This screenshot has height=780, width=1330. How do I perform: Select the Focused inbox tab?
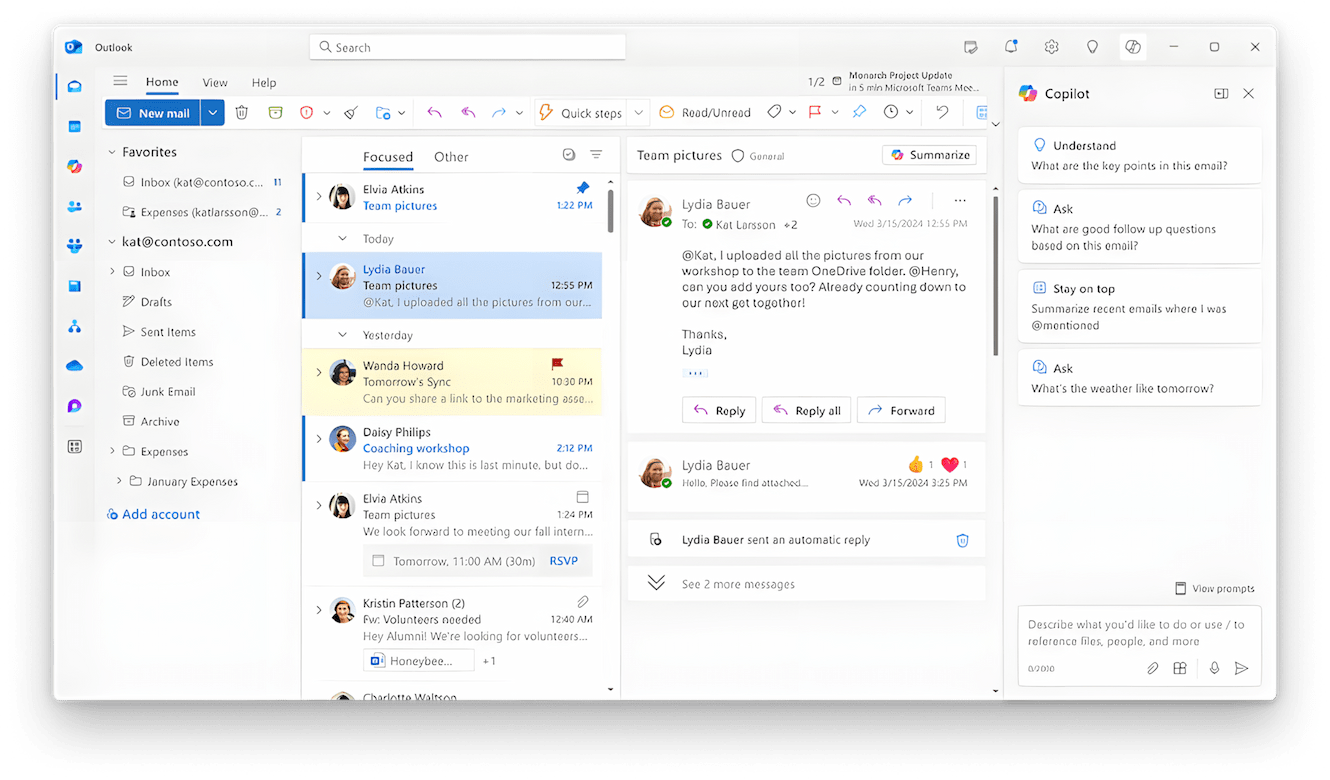point(388,157)
